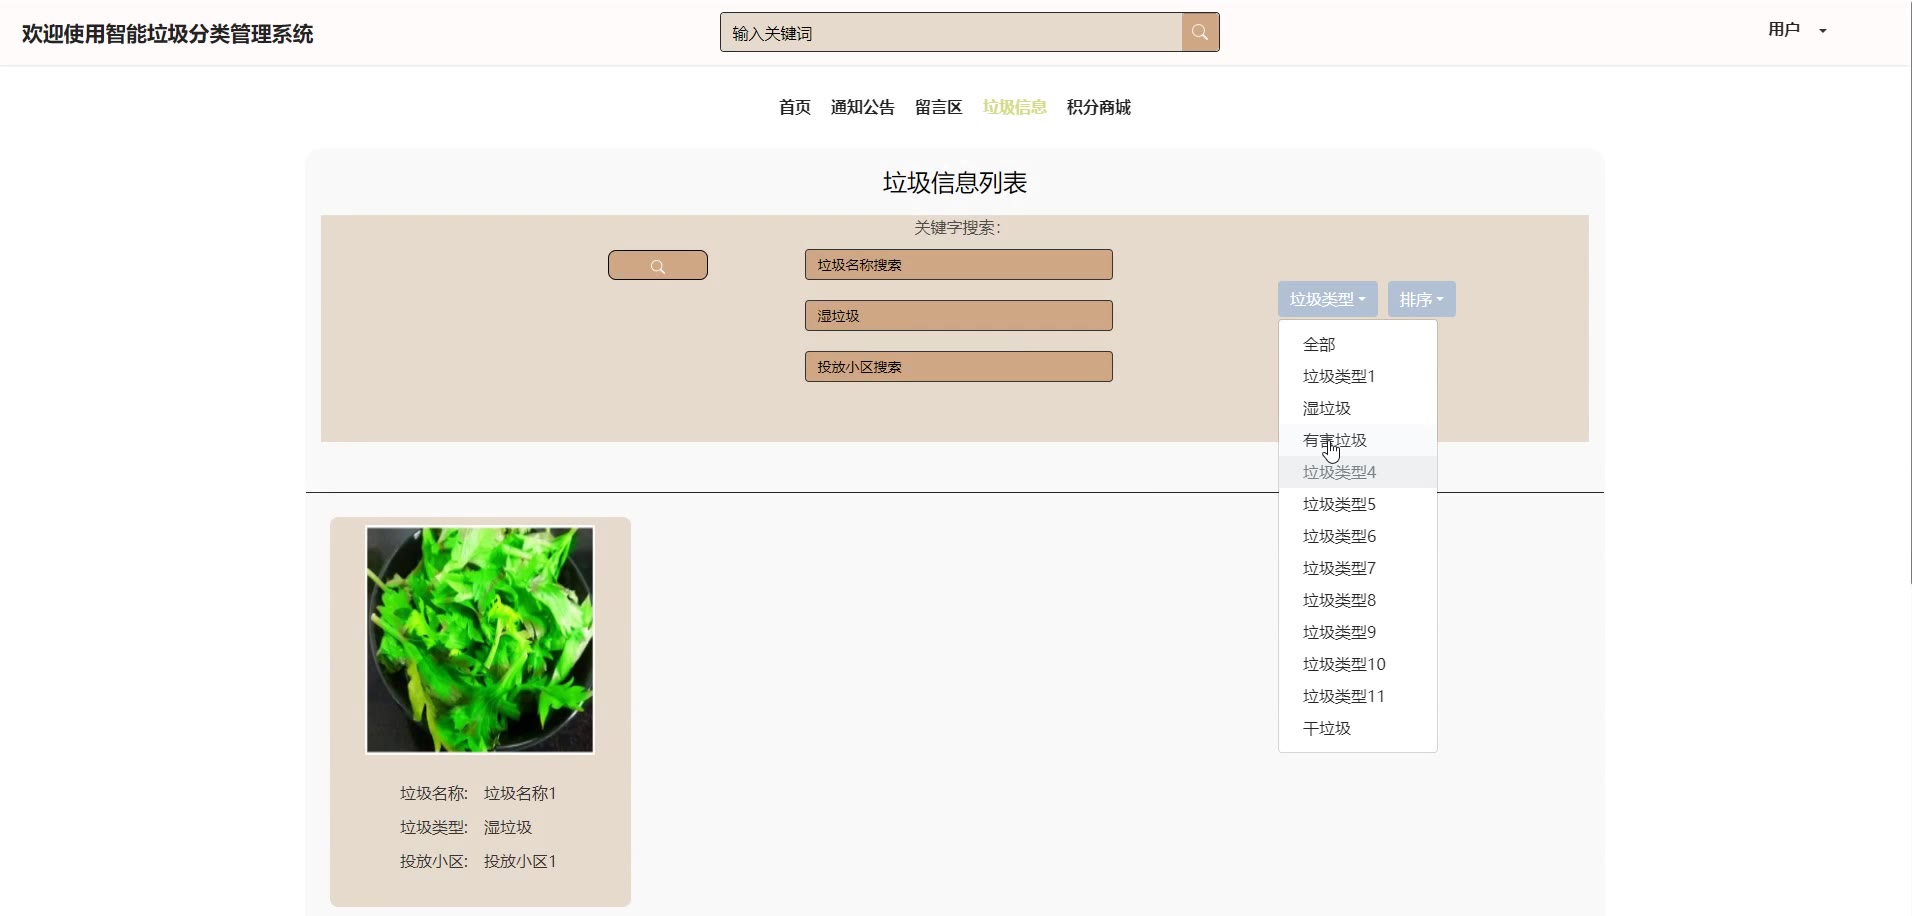Focus the 垃圾名称搜索 input

[x=958, y=265]
